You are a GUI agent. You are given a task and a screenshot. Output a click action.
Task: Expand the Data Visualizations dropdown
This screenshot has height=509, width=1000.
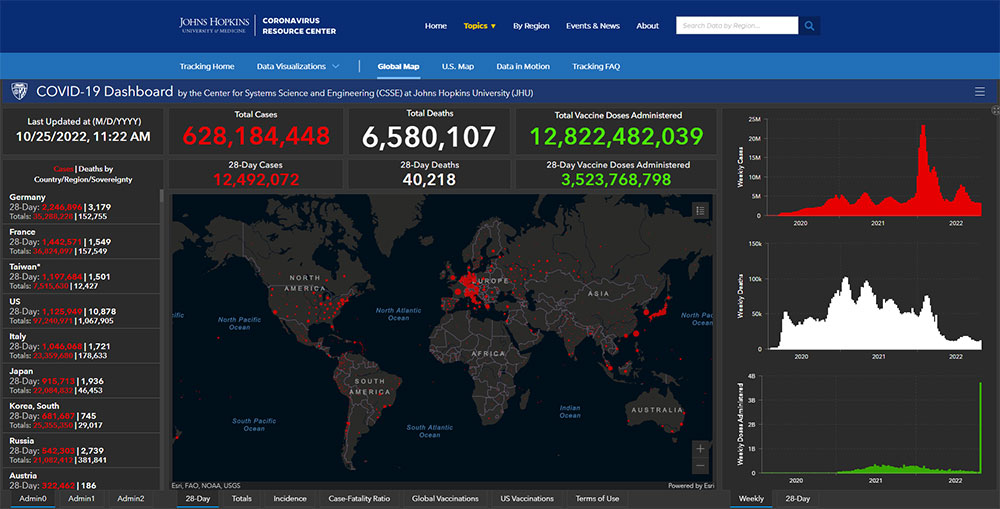tap(298, 67)
